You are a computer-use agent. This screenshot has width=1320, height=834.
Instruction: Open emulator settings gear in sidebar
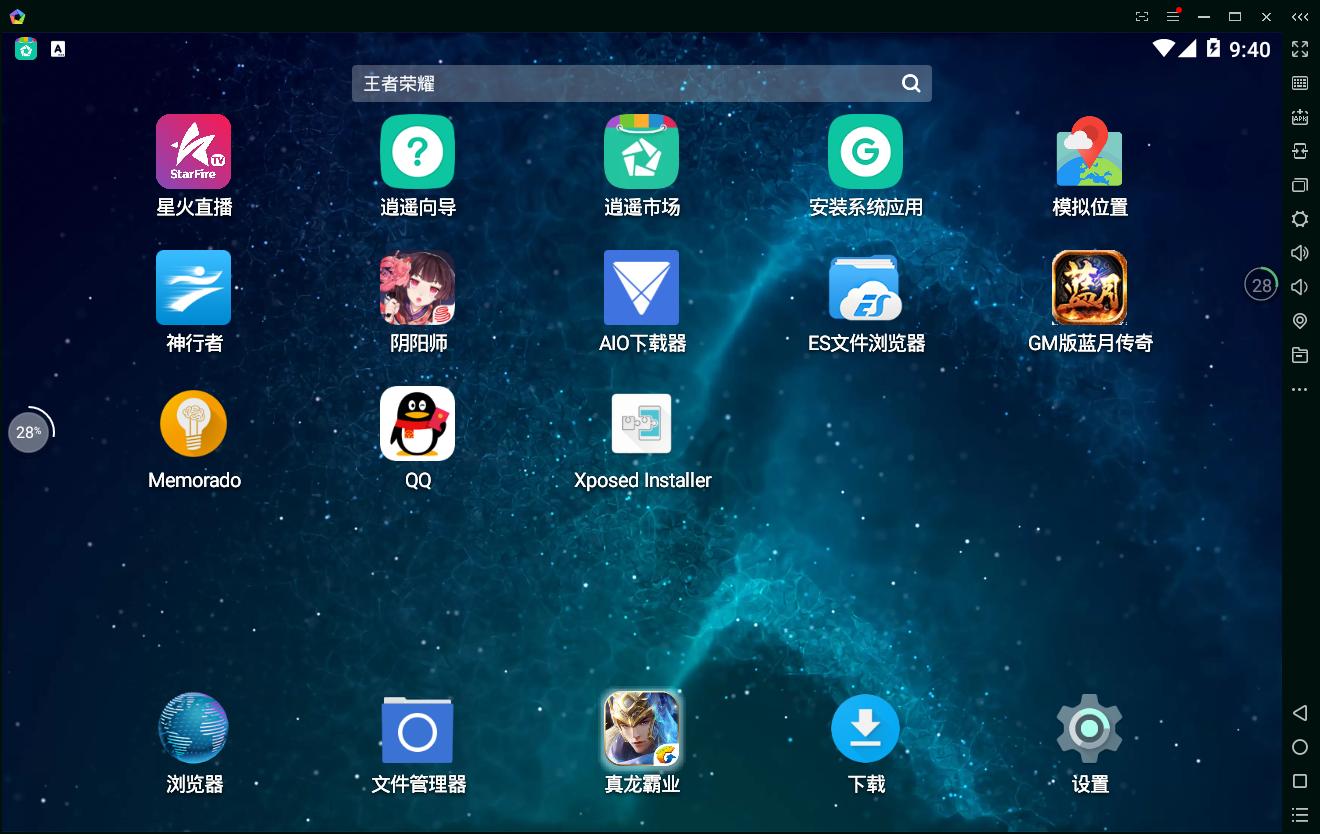[1300, 219]
